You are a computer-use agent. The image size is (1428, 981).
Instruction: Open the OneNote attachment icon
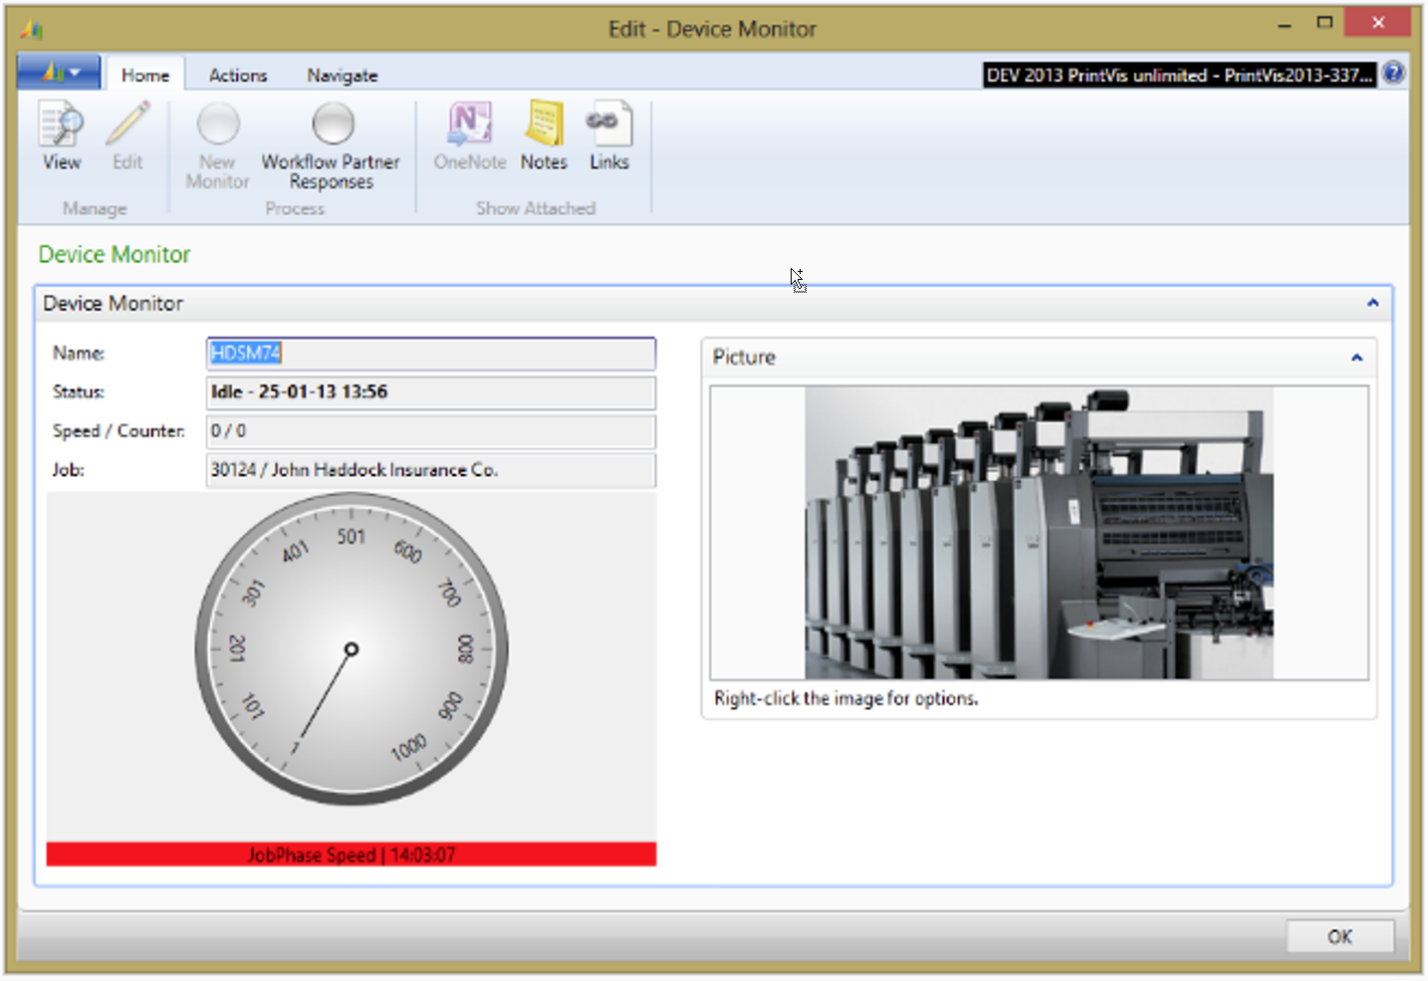tap(469, 136)
